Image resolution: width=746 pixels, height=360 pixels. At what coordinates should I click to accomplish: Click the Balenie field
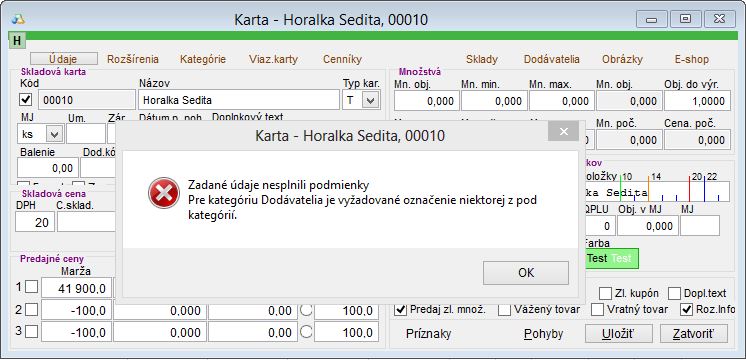point(48,168)
